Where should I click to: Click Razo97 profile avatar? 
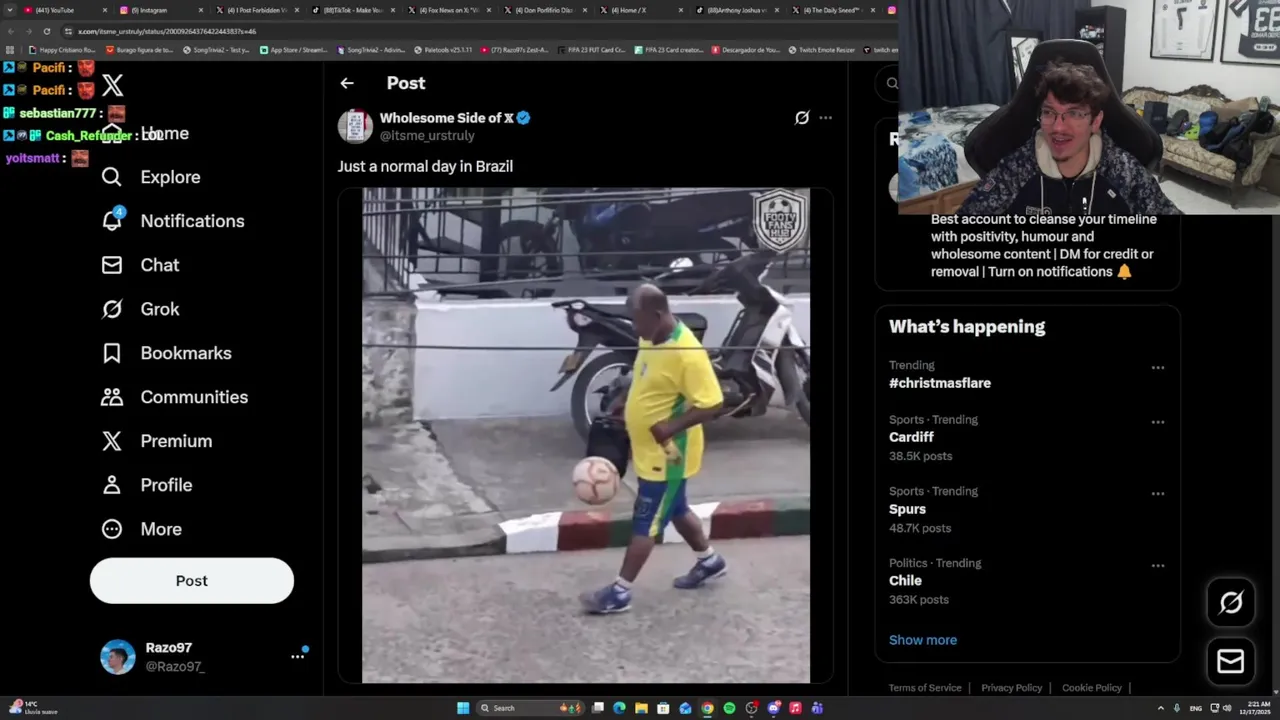tap(118, 657)
